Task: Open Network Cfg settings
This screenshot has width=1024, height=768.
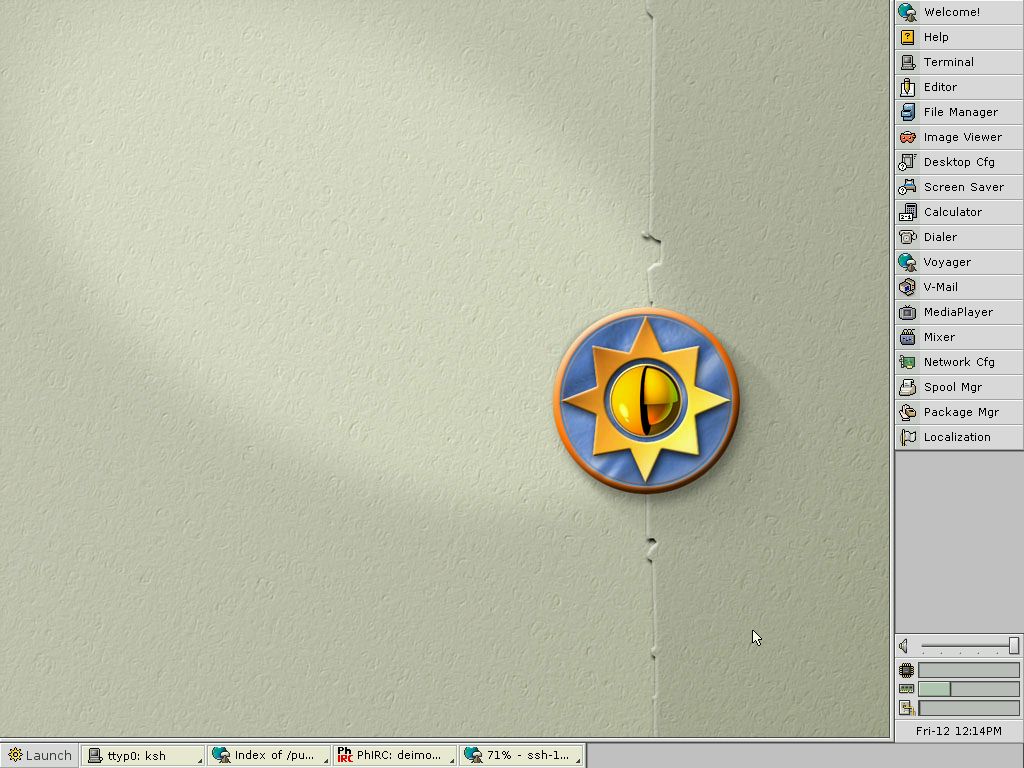Action: tap(959, 362)
